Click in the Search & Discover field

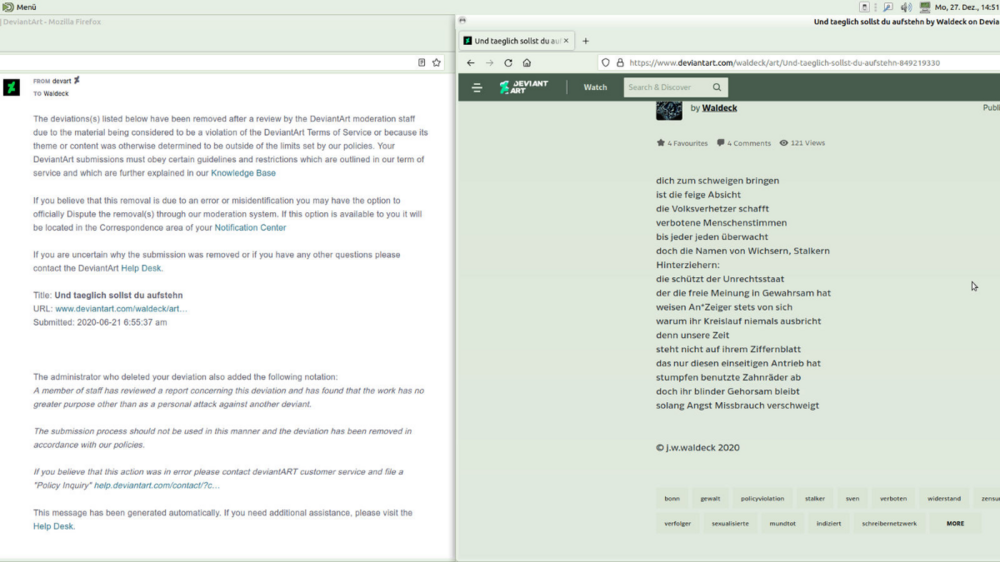665,87
